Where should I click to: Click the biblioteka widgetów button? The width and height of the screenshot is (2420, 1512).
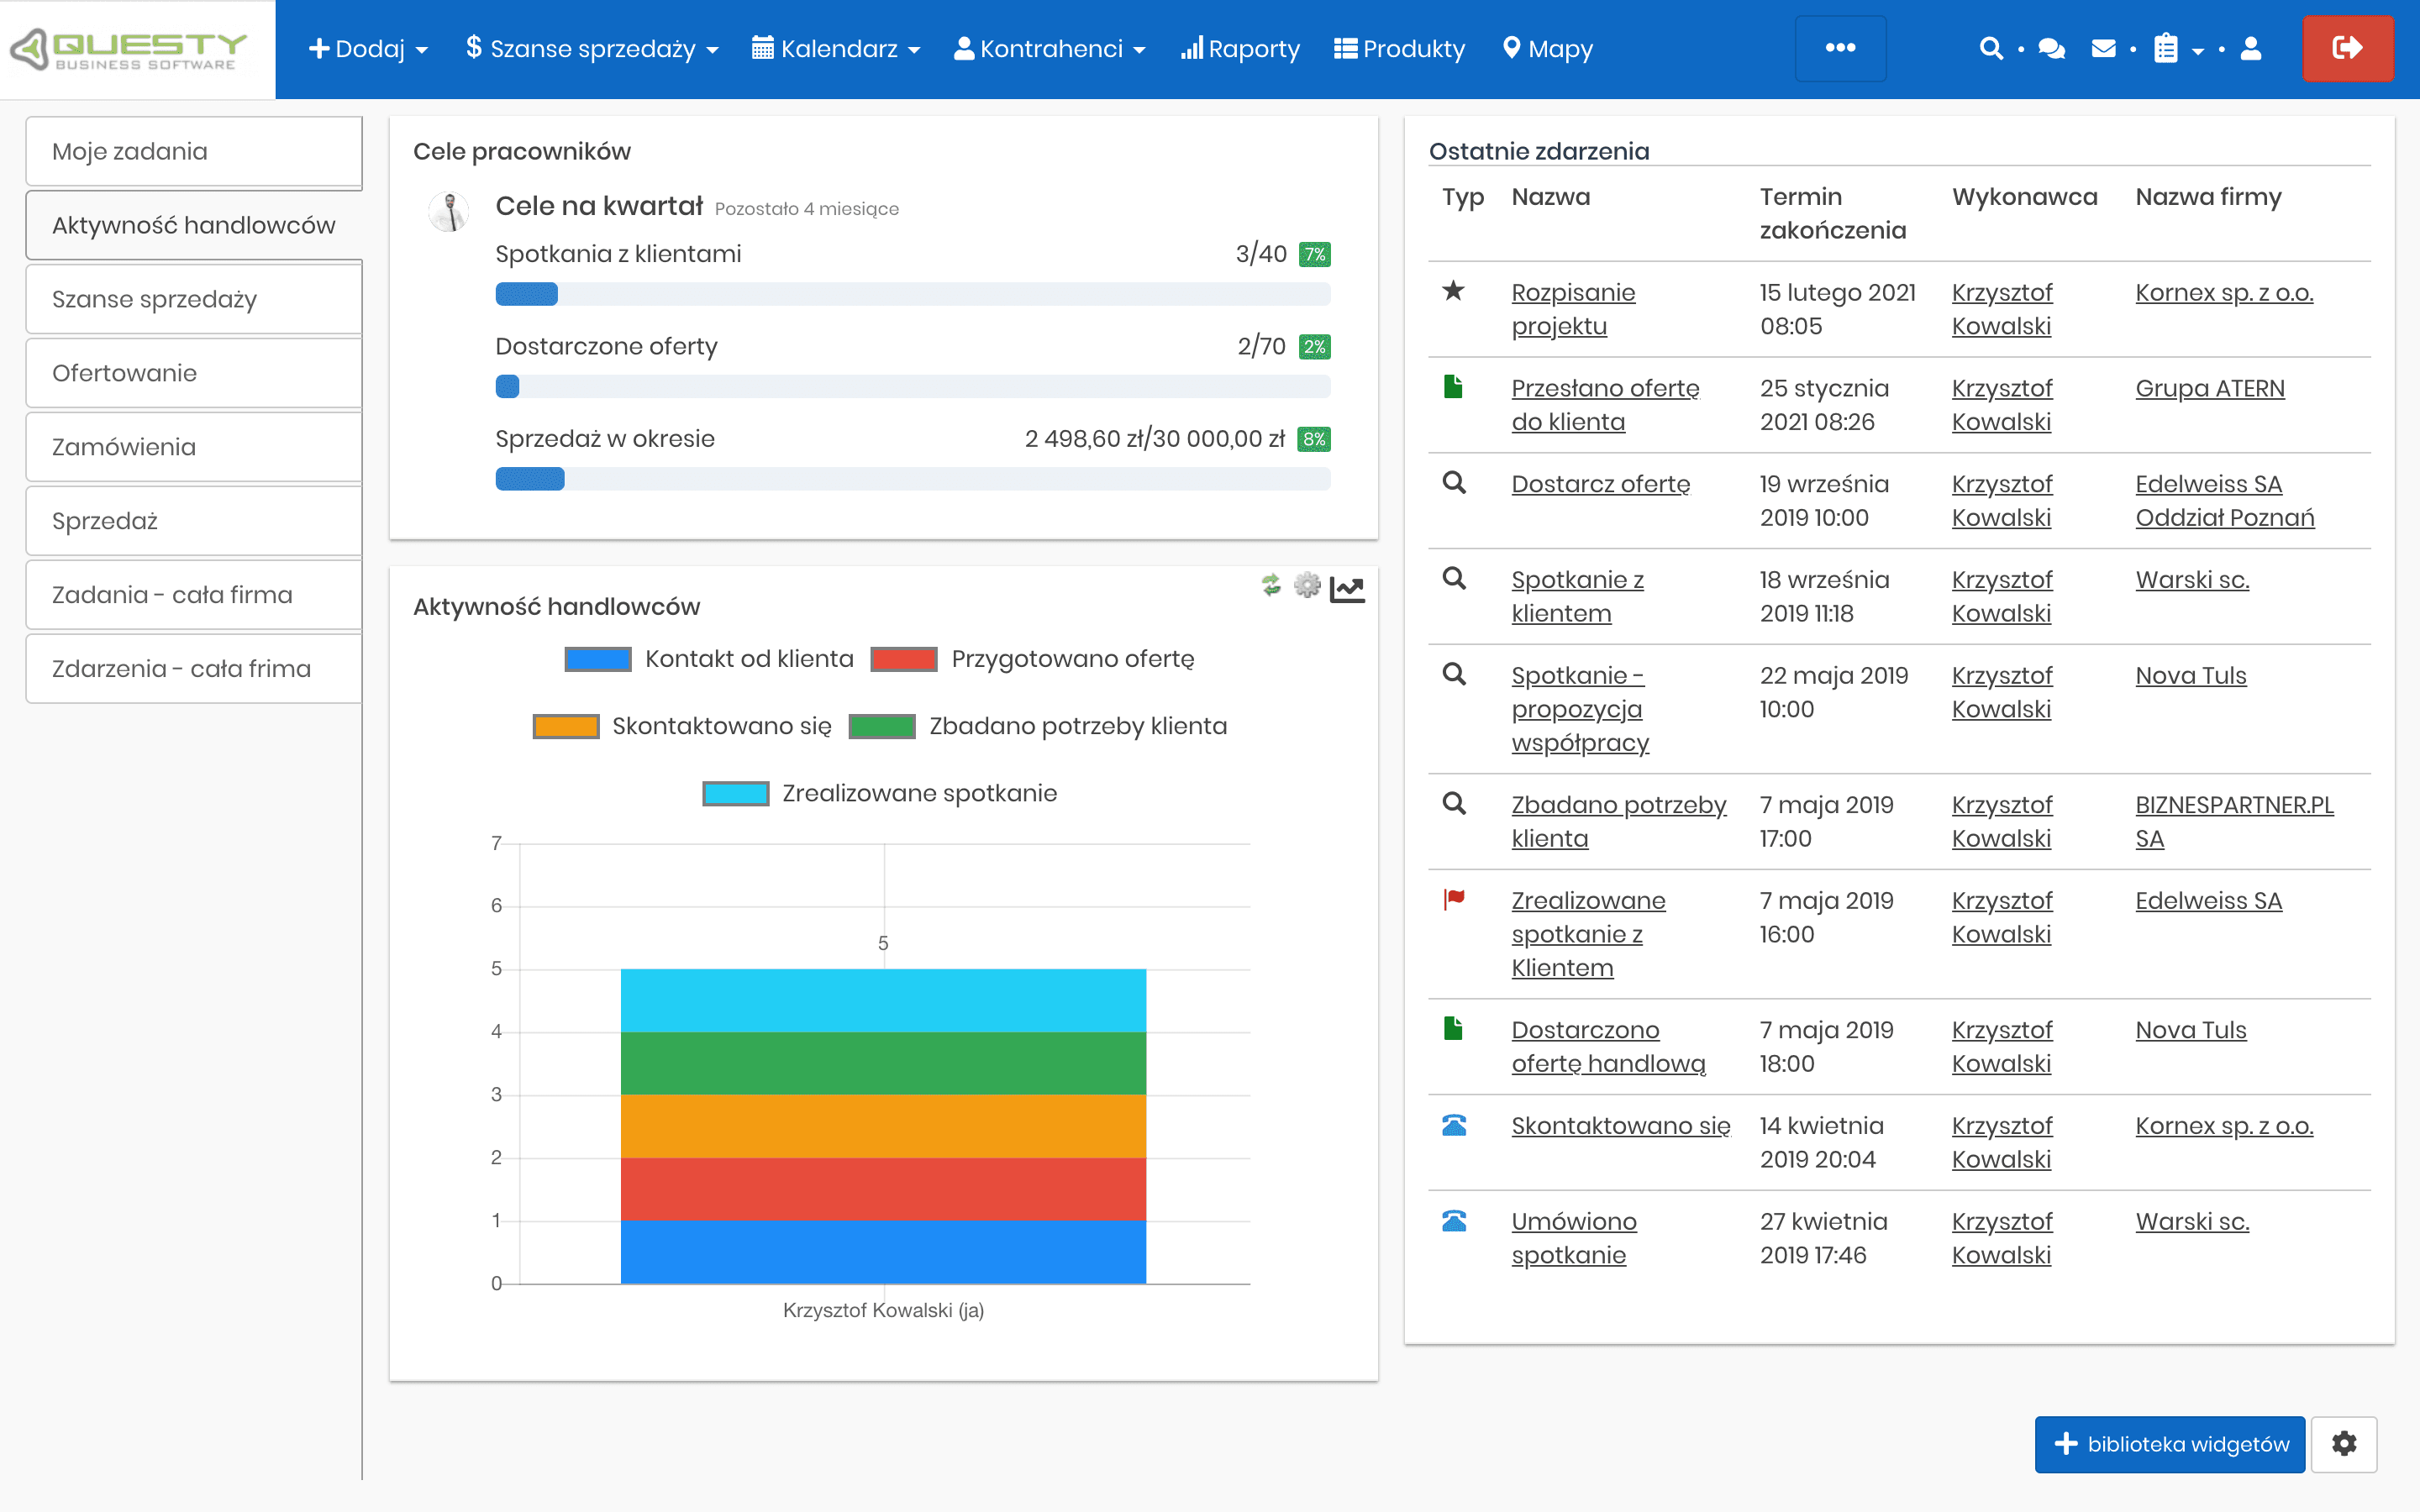(2169, 1443)
